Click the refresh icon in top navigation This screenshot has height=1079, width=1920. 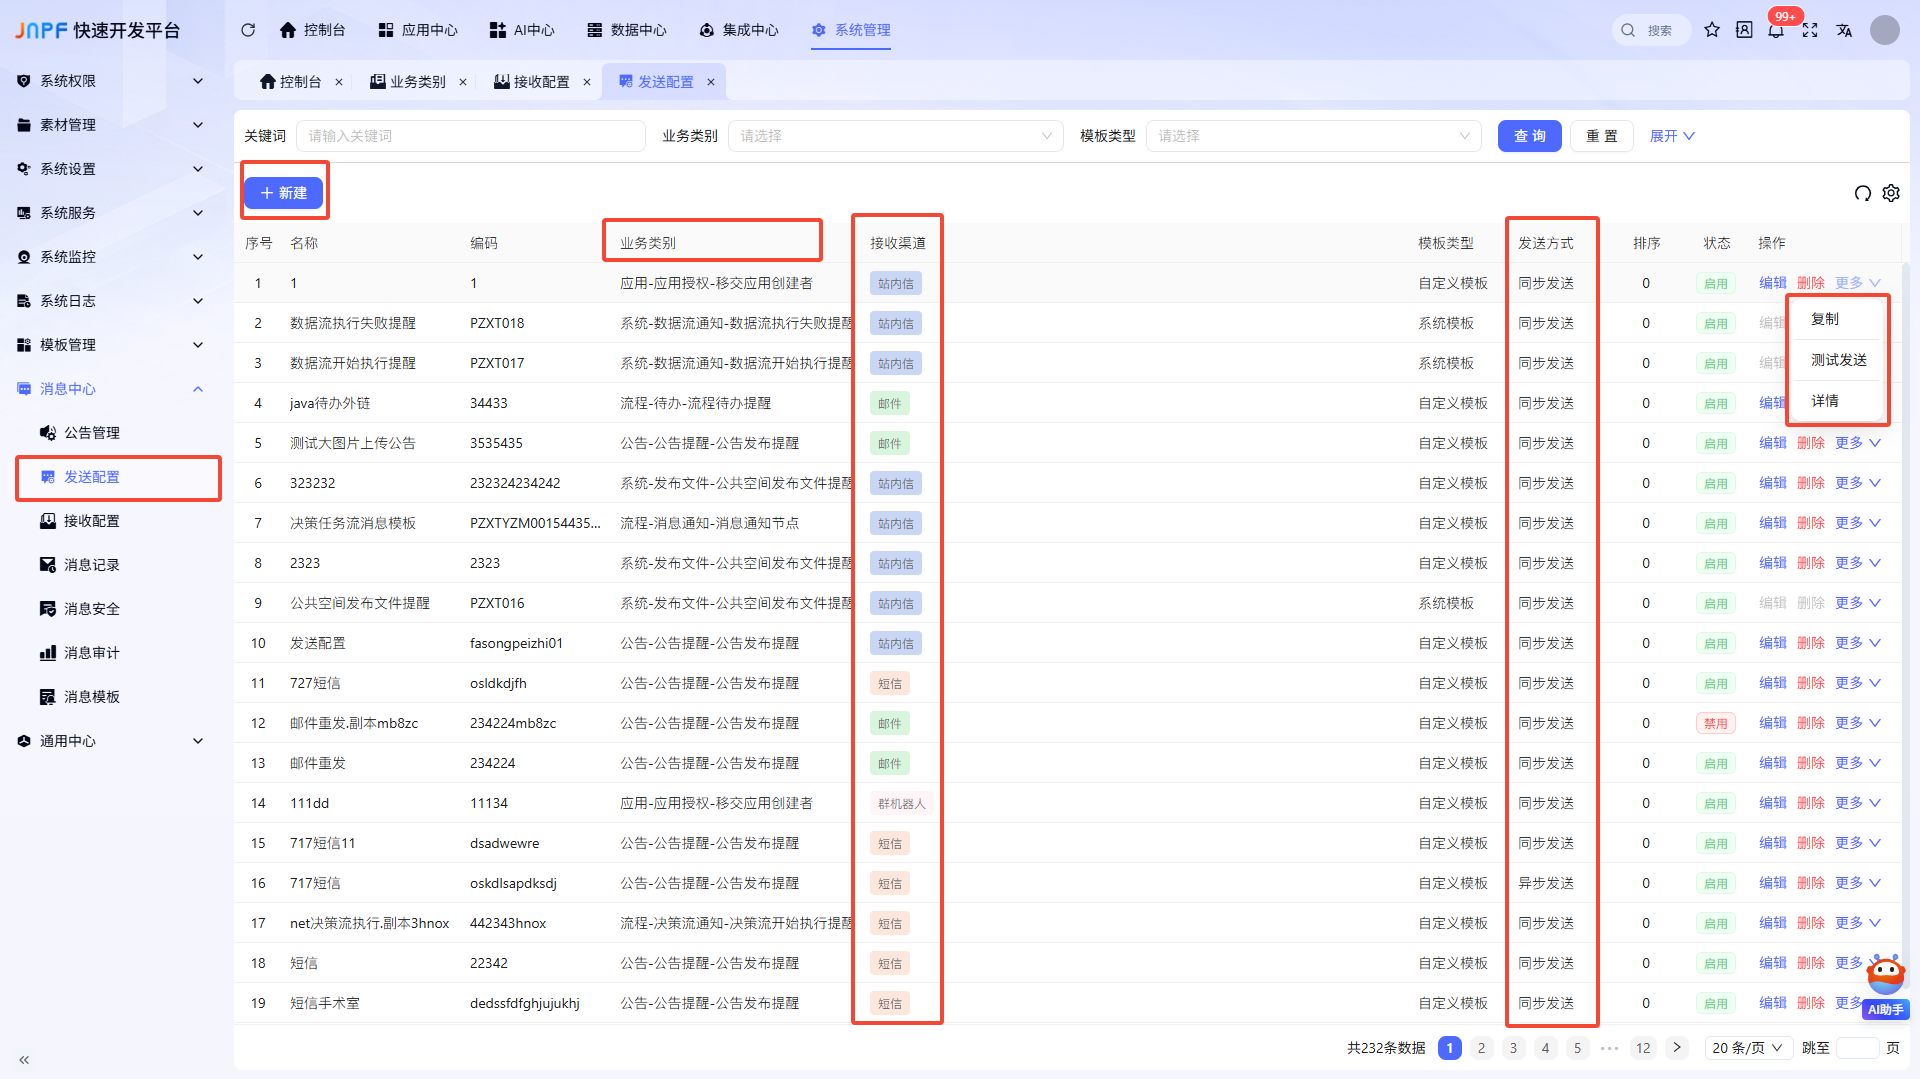coord(248,30)
